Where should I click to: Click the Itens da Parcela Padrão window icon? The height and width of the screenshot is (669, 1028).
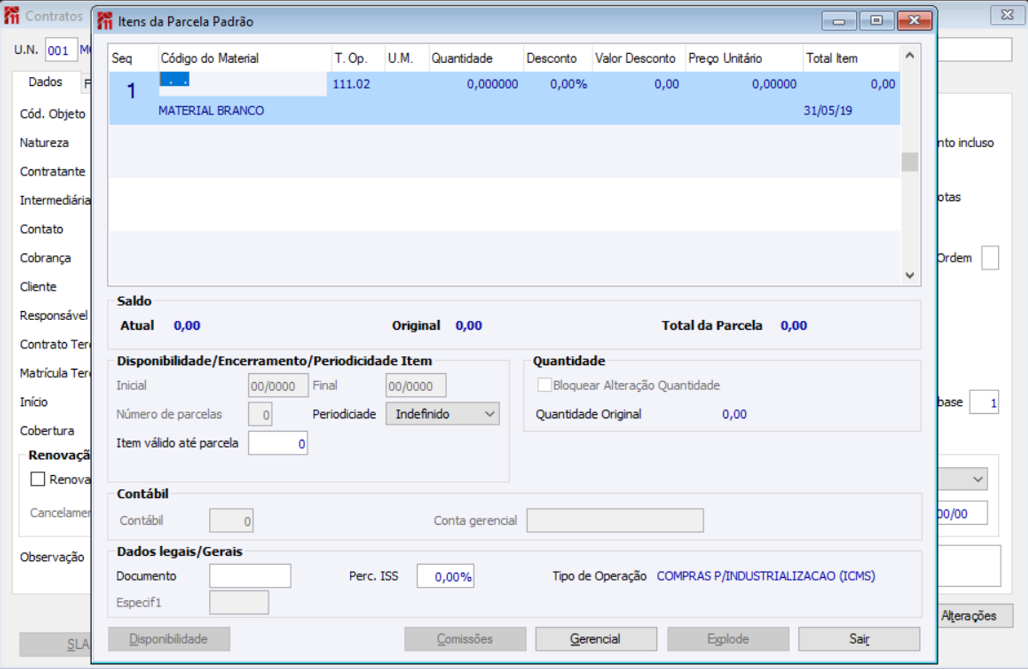click(x=105, y=21)
